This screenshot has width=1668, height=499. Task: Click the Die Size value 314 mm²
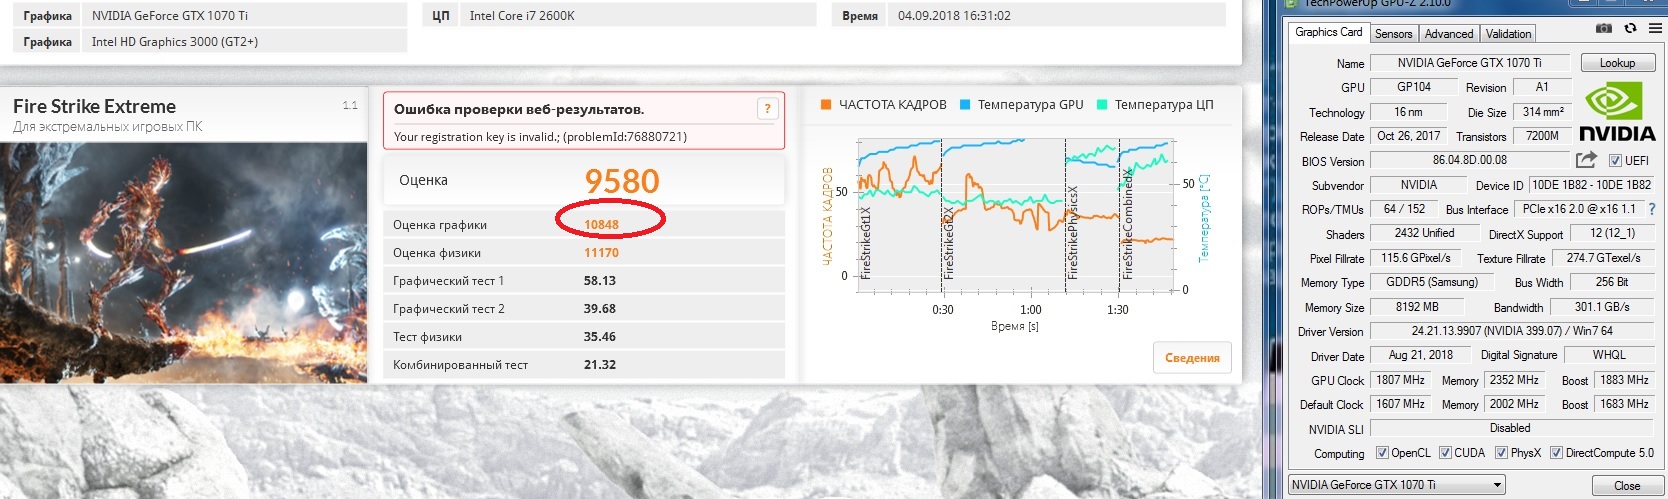[x=1542, y=112]
